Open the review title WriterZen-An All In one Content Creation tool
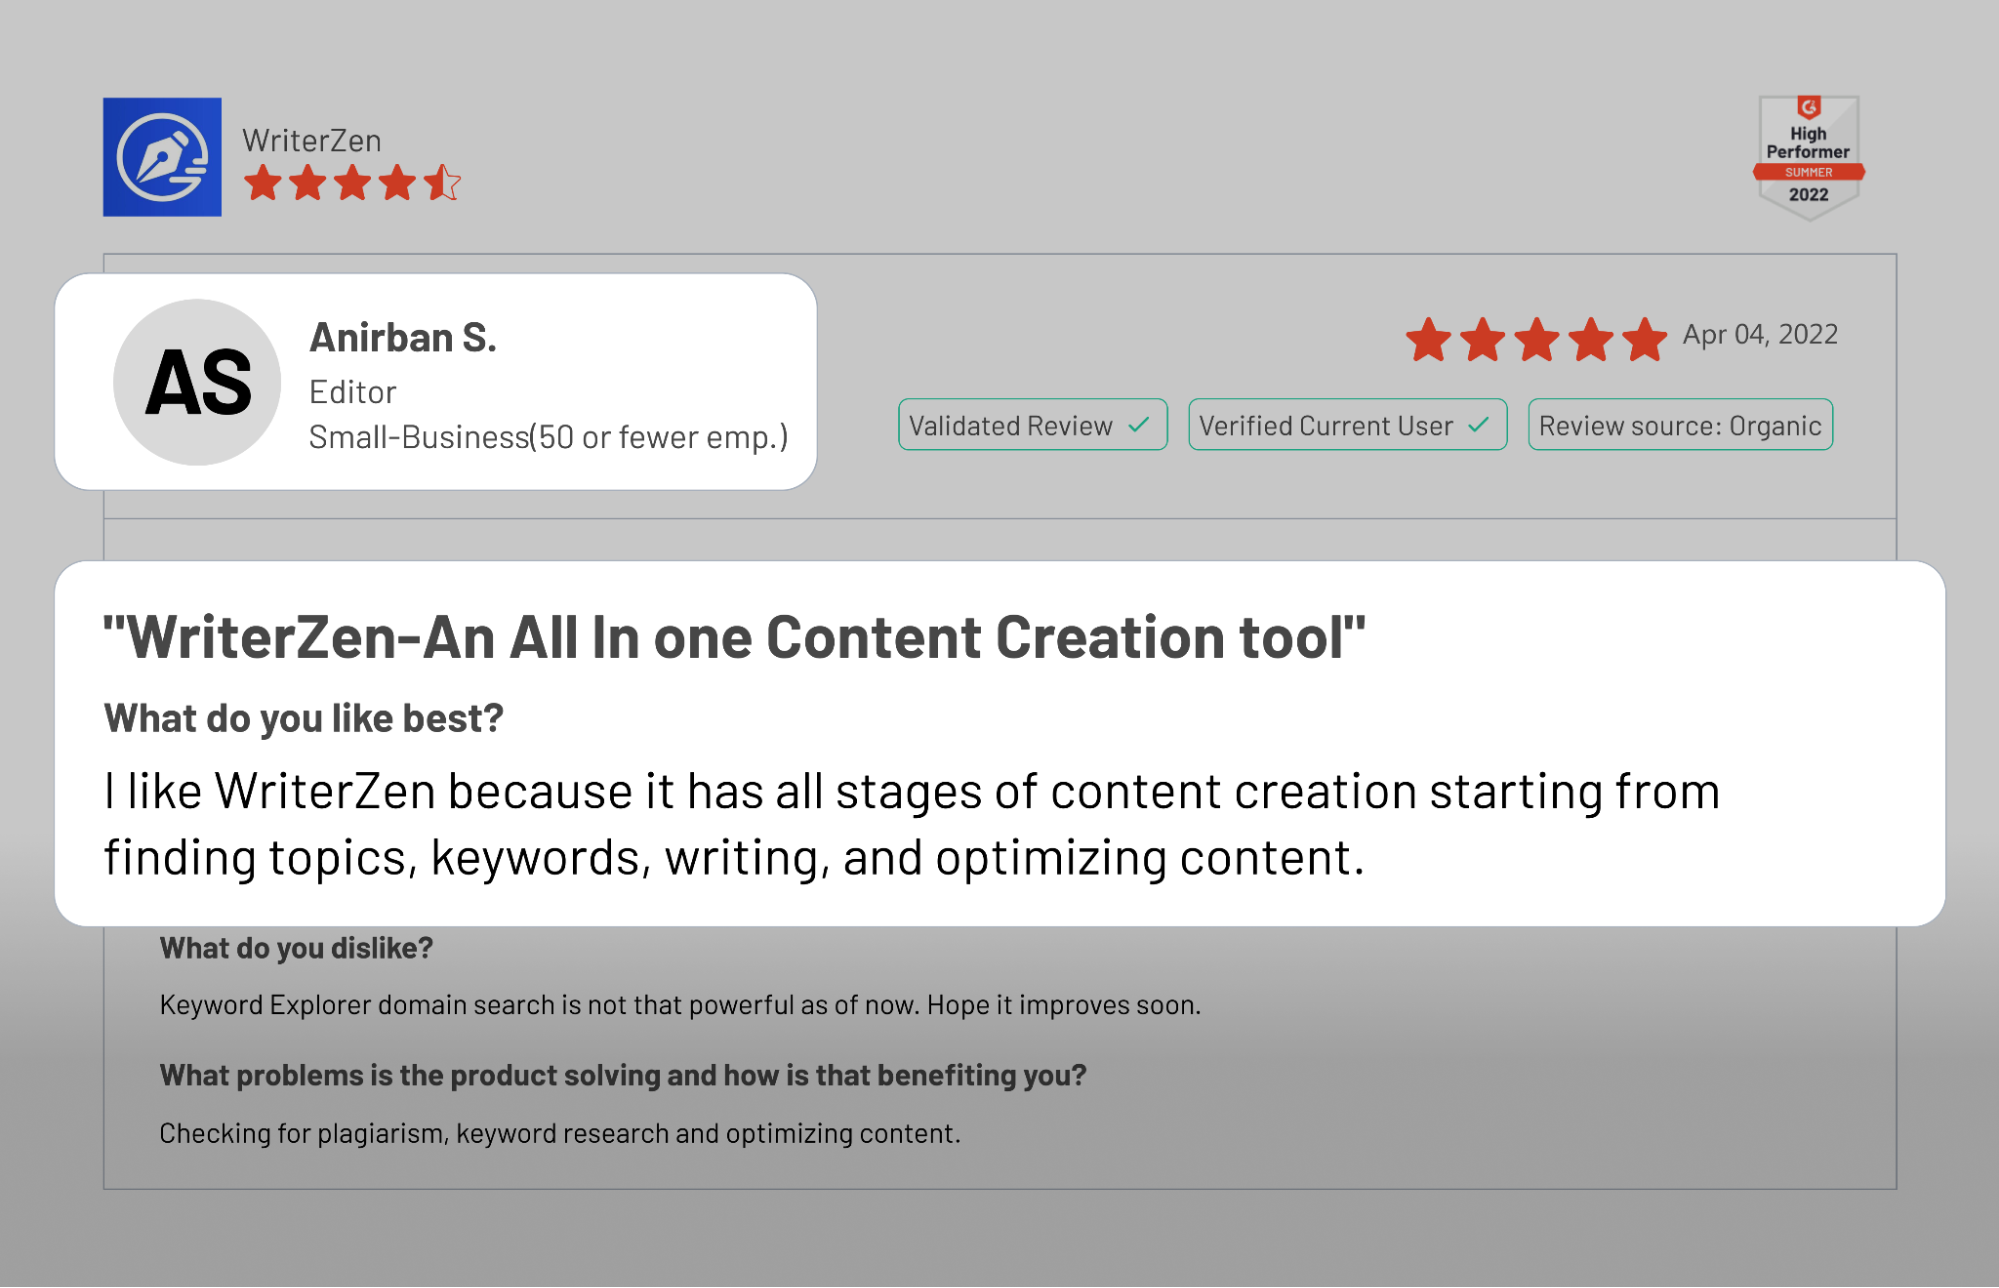 (x=734, y=637)
